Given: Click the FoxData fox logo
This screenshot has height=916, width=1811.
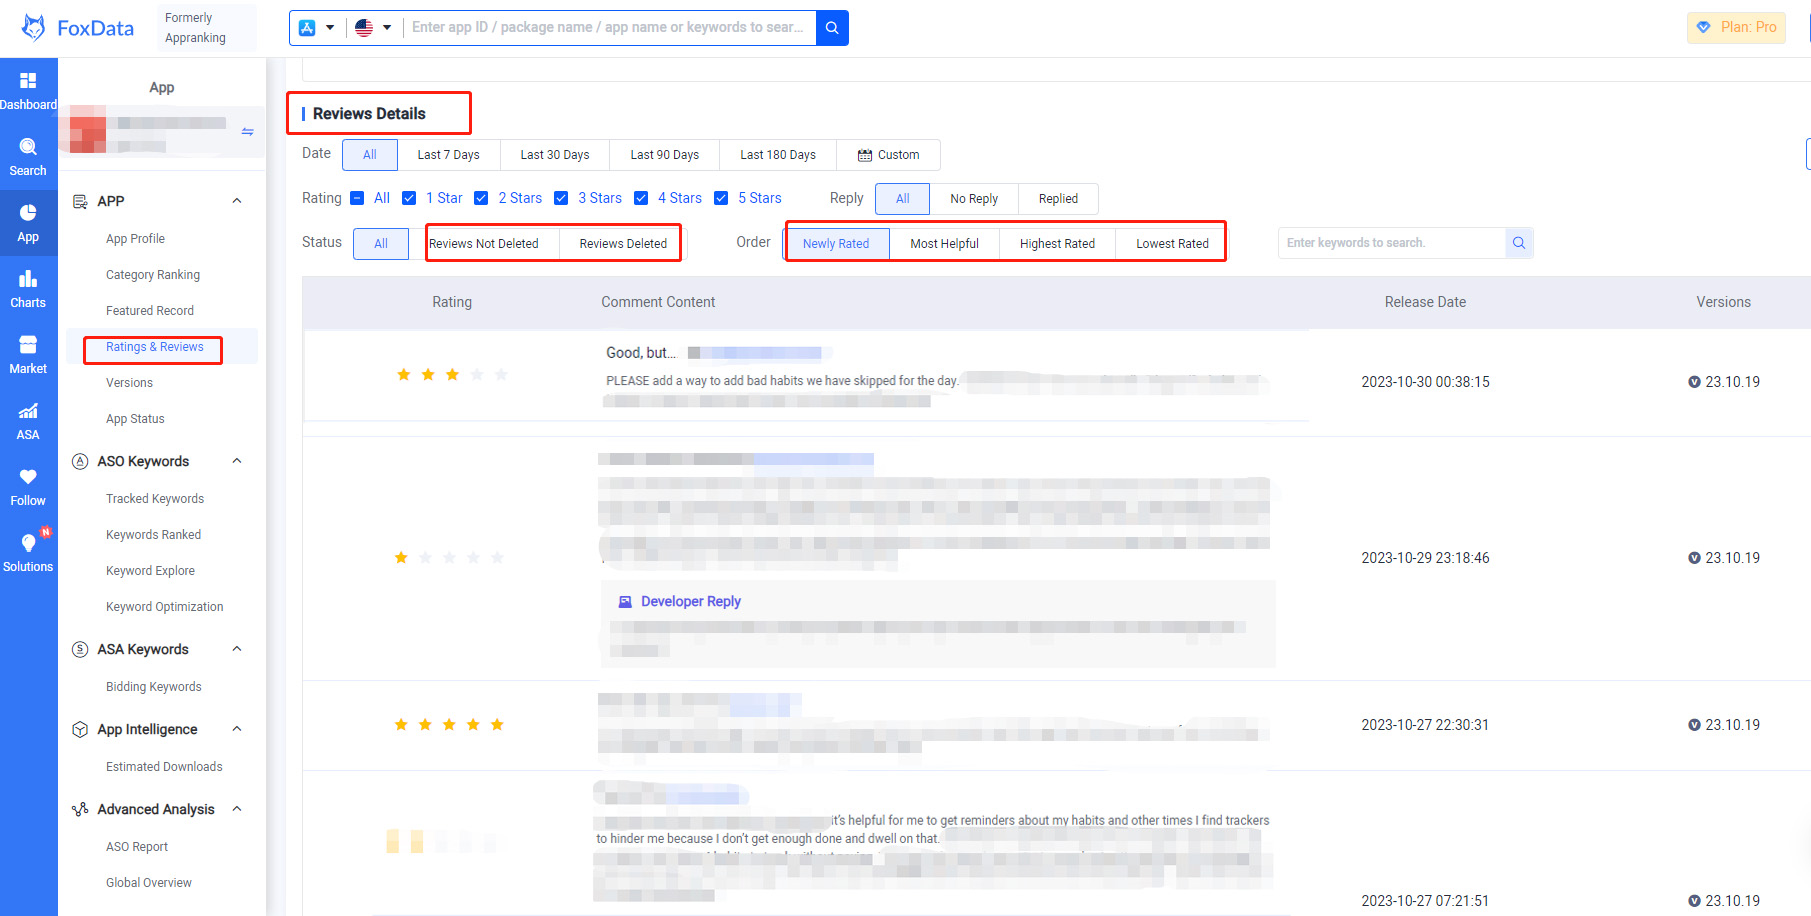Looking at the screenshot, I should 34,28.
